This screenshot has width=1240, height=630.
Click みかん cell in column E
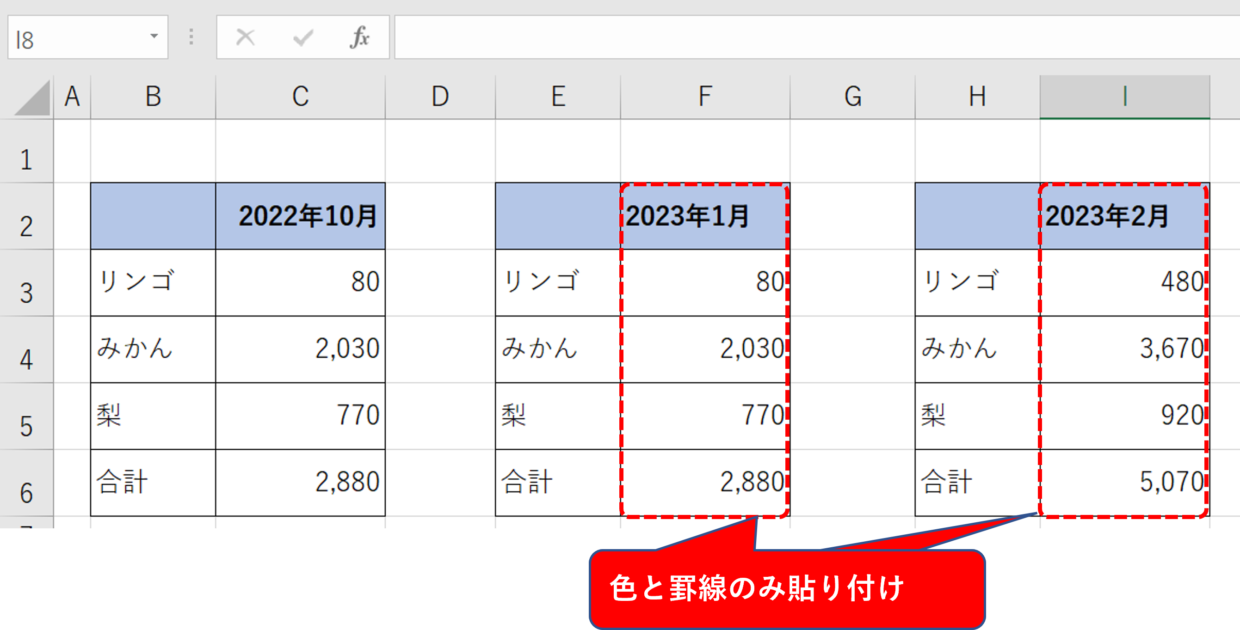558,349
